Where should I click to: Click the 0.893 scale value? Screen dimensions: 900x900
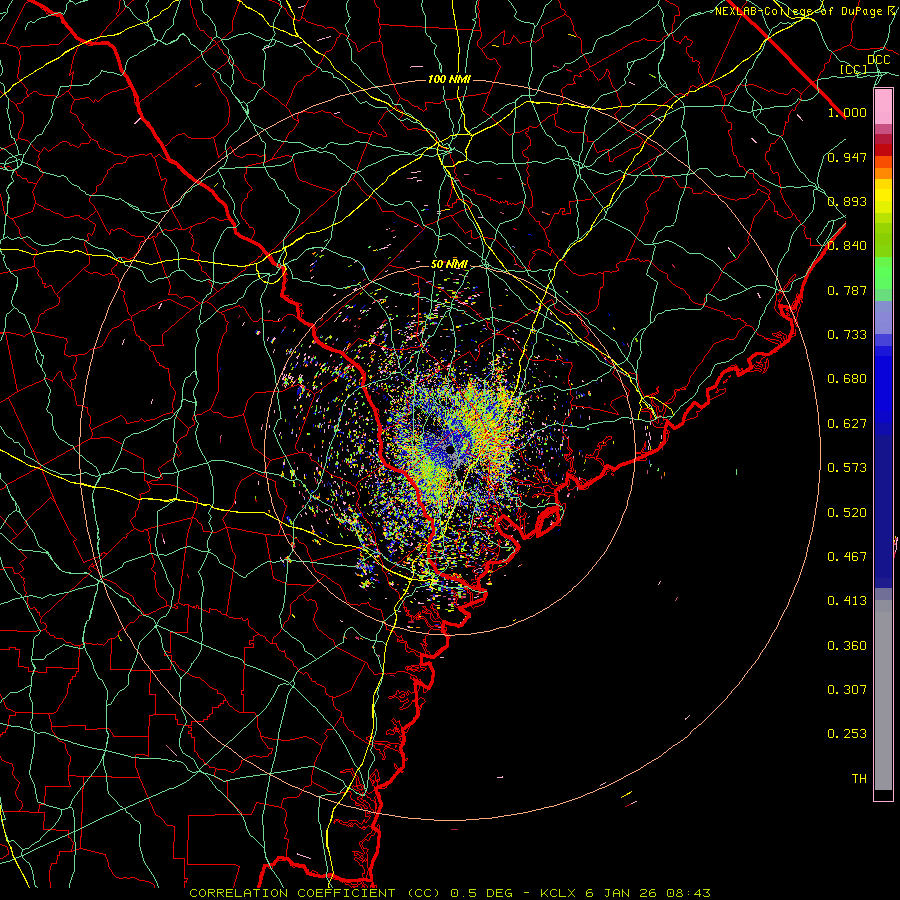click(x=847, y=201)
